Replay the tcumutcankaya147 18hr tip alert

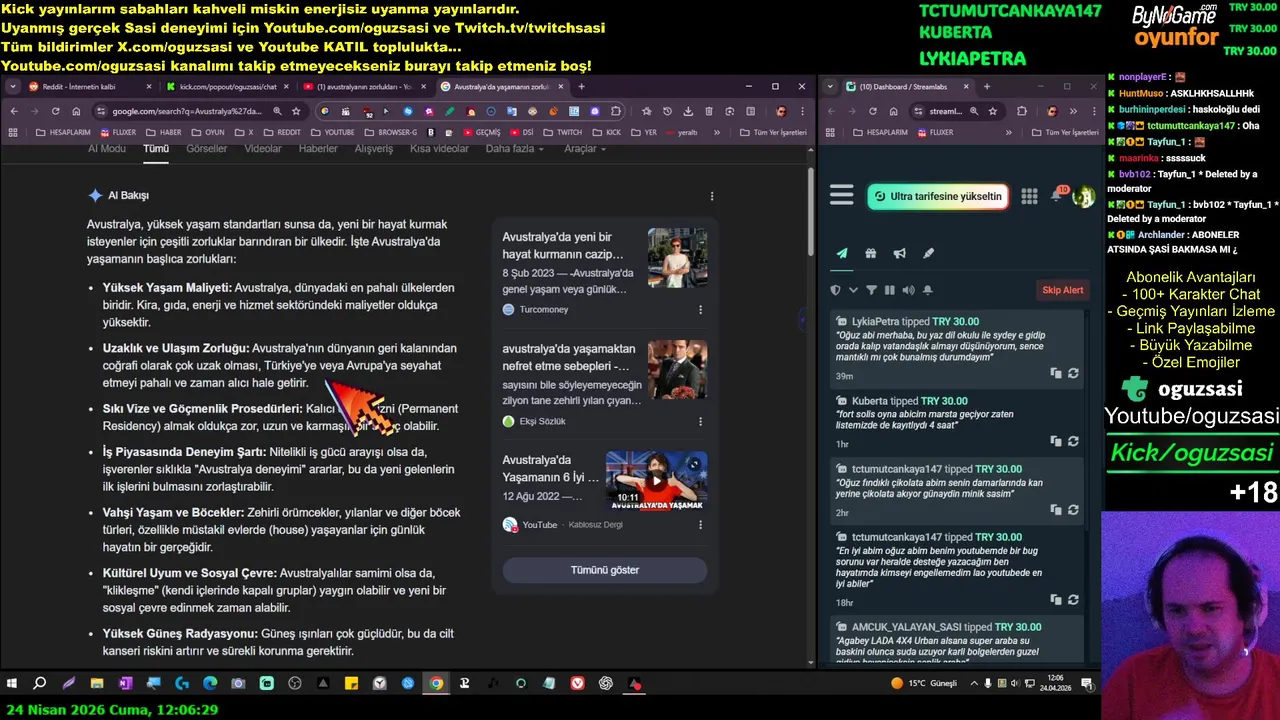tap(1073, 600)
